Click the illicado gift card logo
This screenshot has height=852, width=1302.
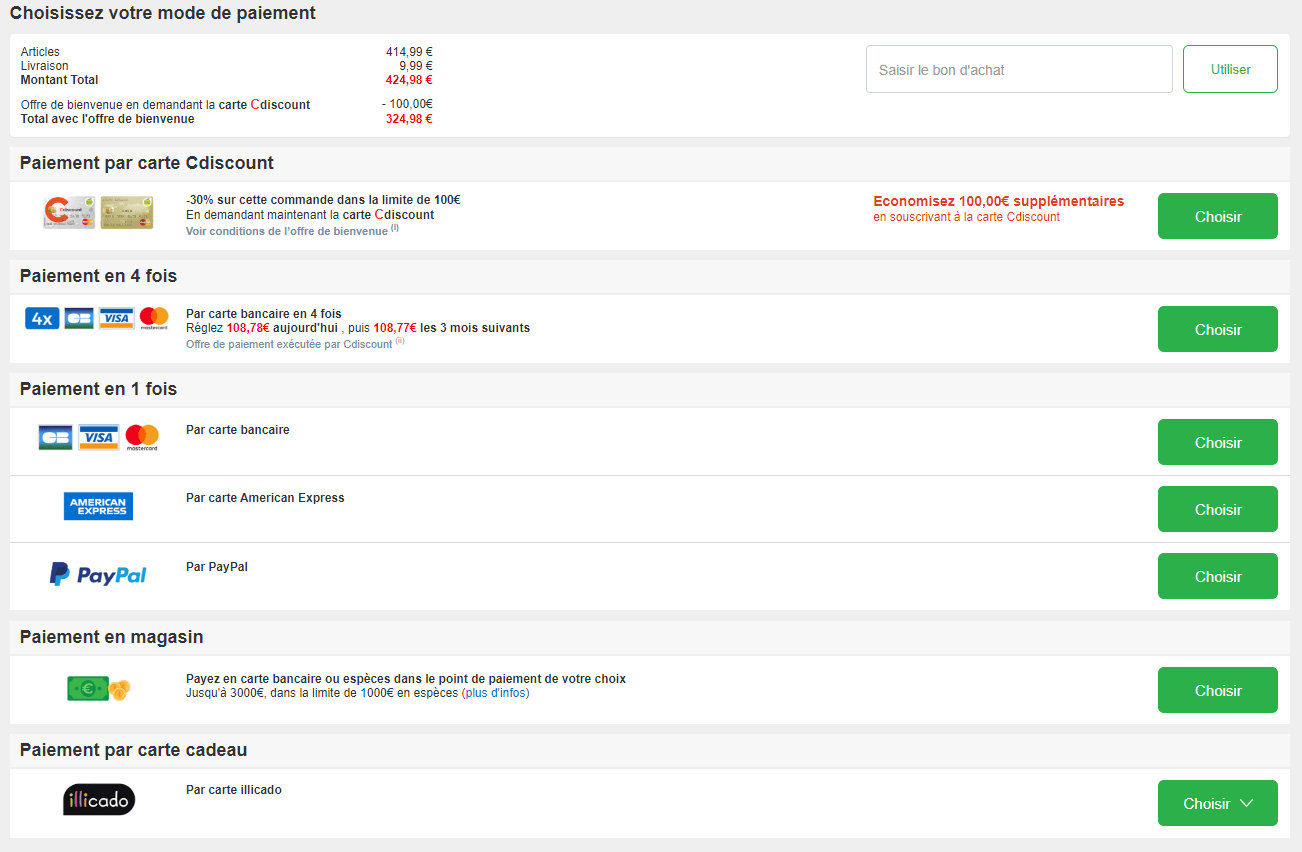click(99, 799)
